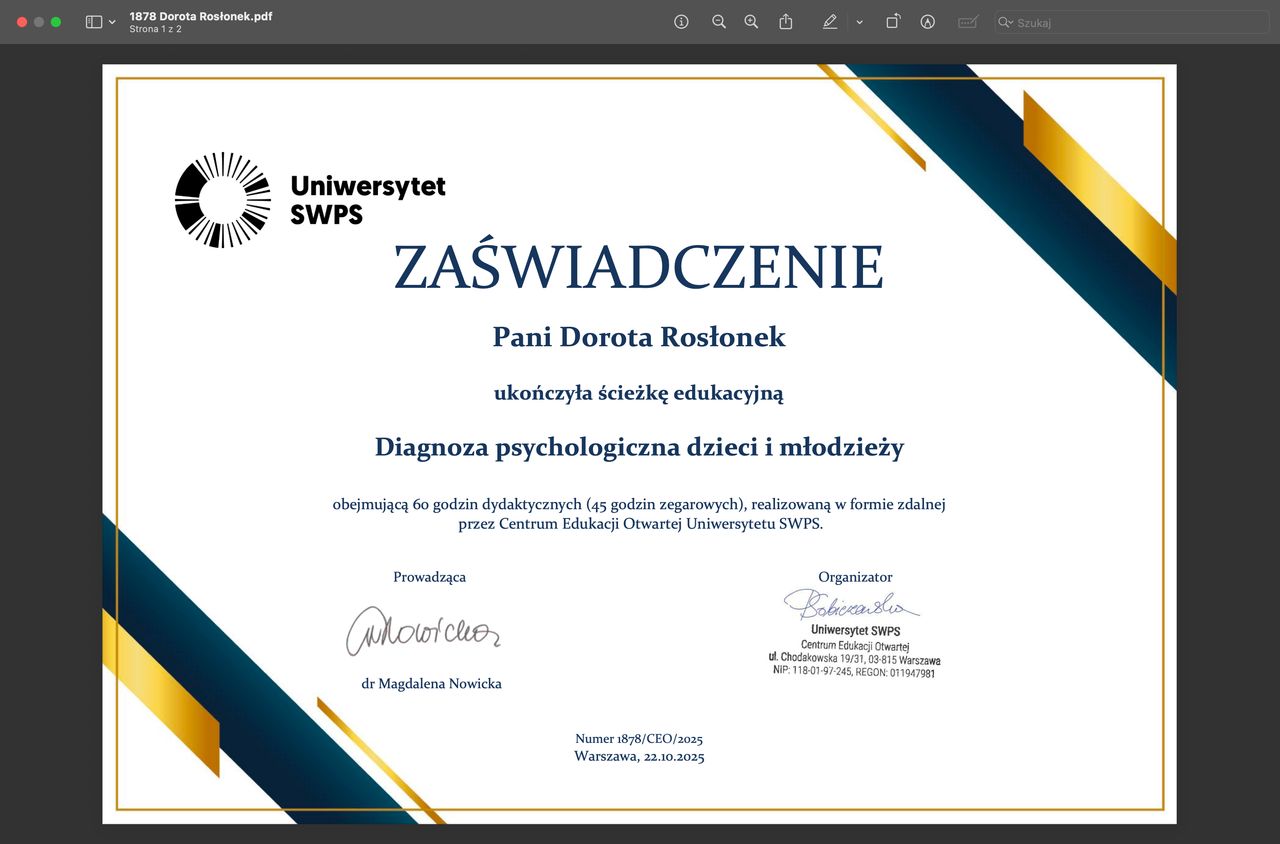Click the ZAŚWIADCZENIE heading in the document
Screen dimensions: 1280x844
(x=638, y=268)
